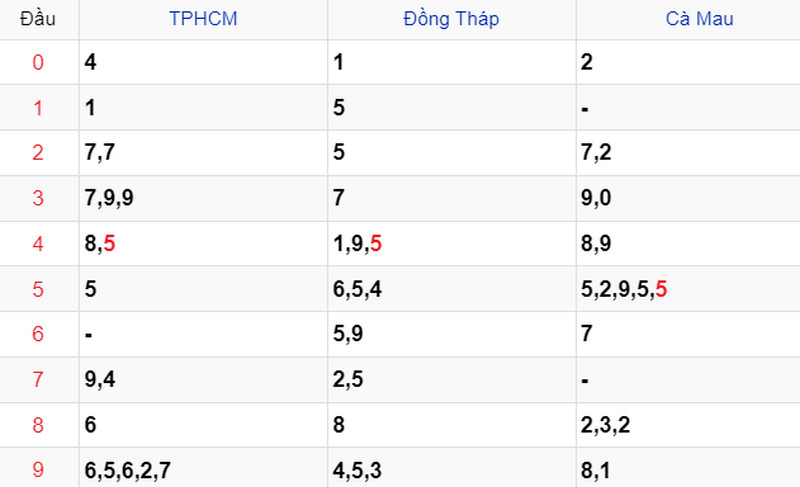This screenshot has width=800, height=487.
Task: Click TPHCM cell showing 9,4
Action: 203,379
